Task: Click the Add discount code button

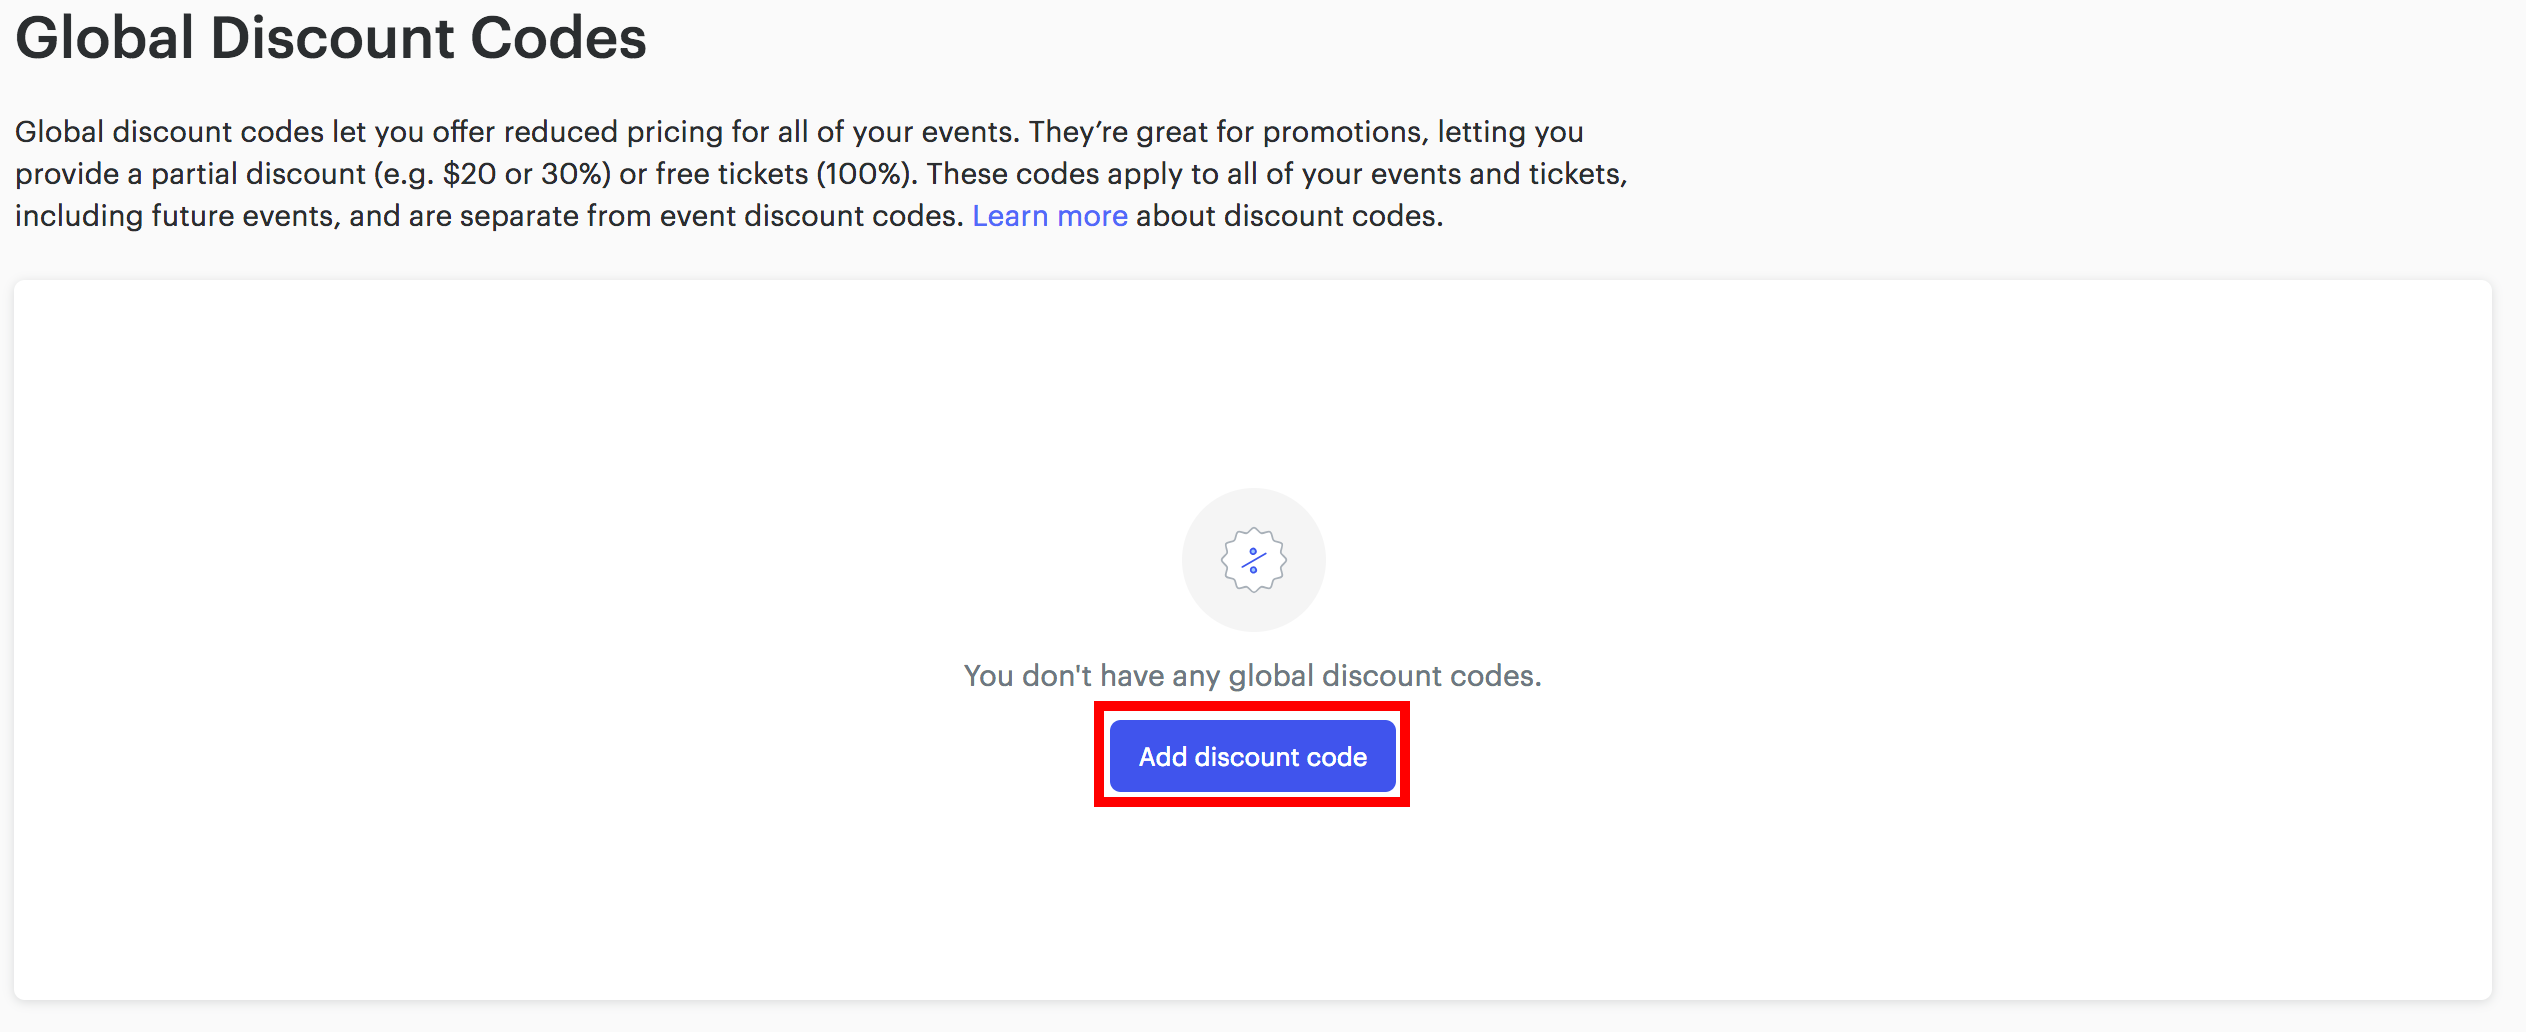Action: [x=1252, y=756]
